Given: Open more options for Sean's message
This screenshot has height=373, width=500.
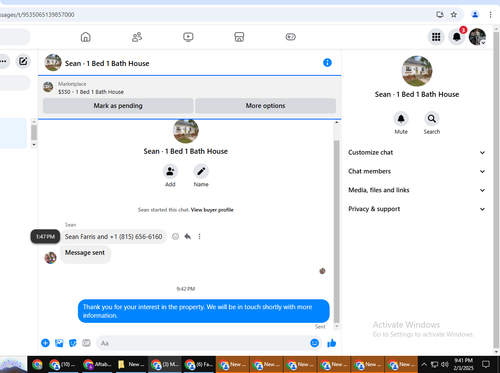Looking at the screenshot, I should click(199, 237).
